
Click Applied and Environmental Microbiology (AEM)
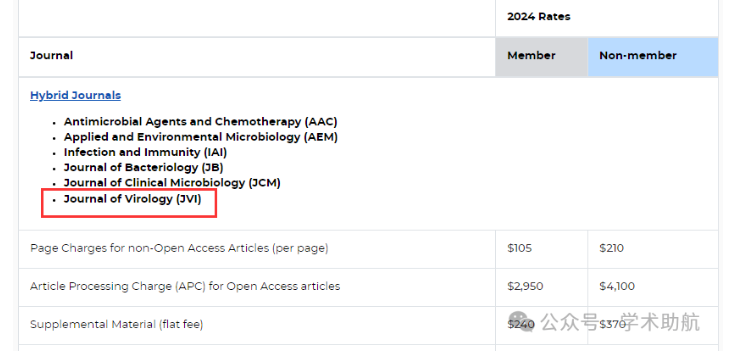coord(201,137)
